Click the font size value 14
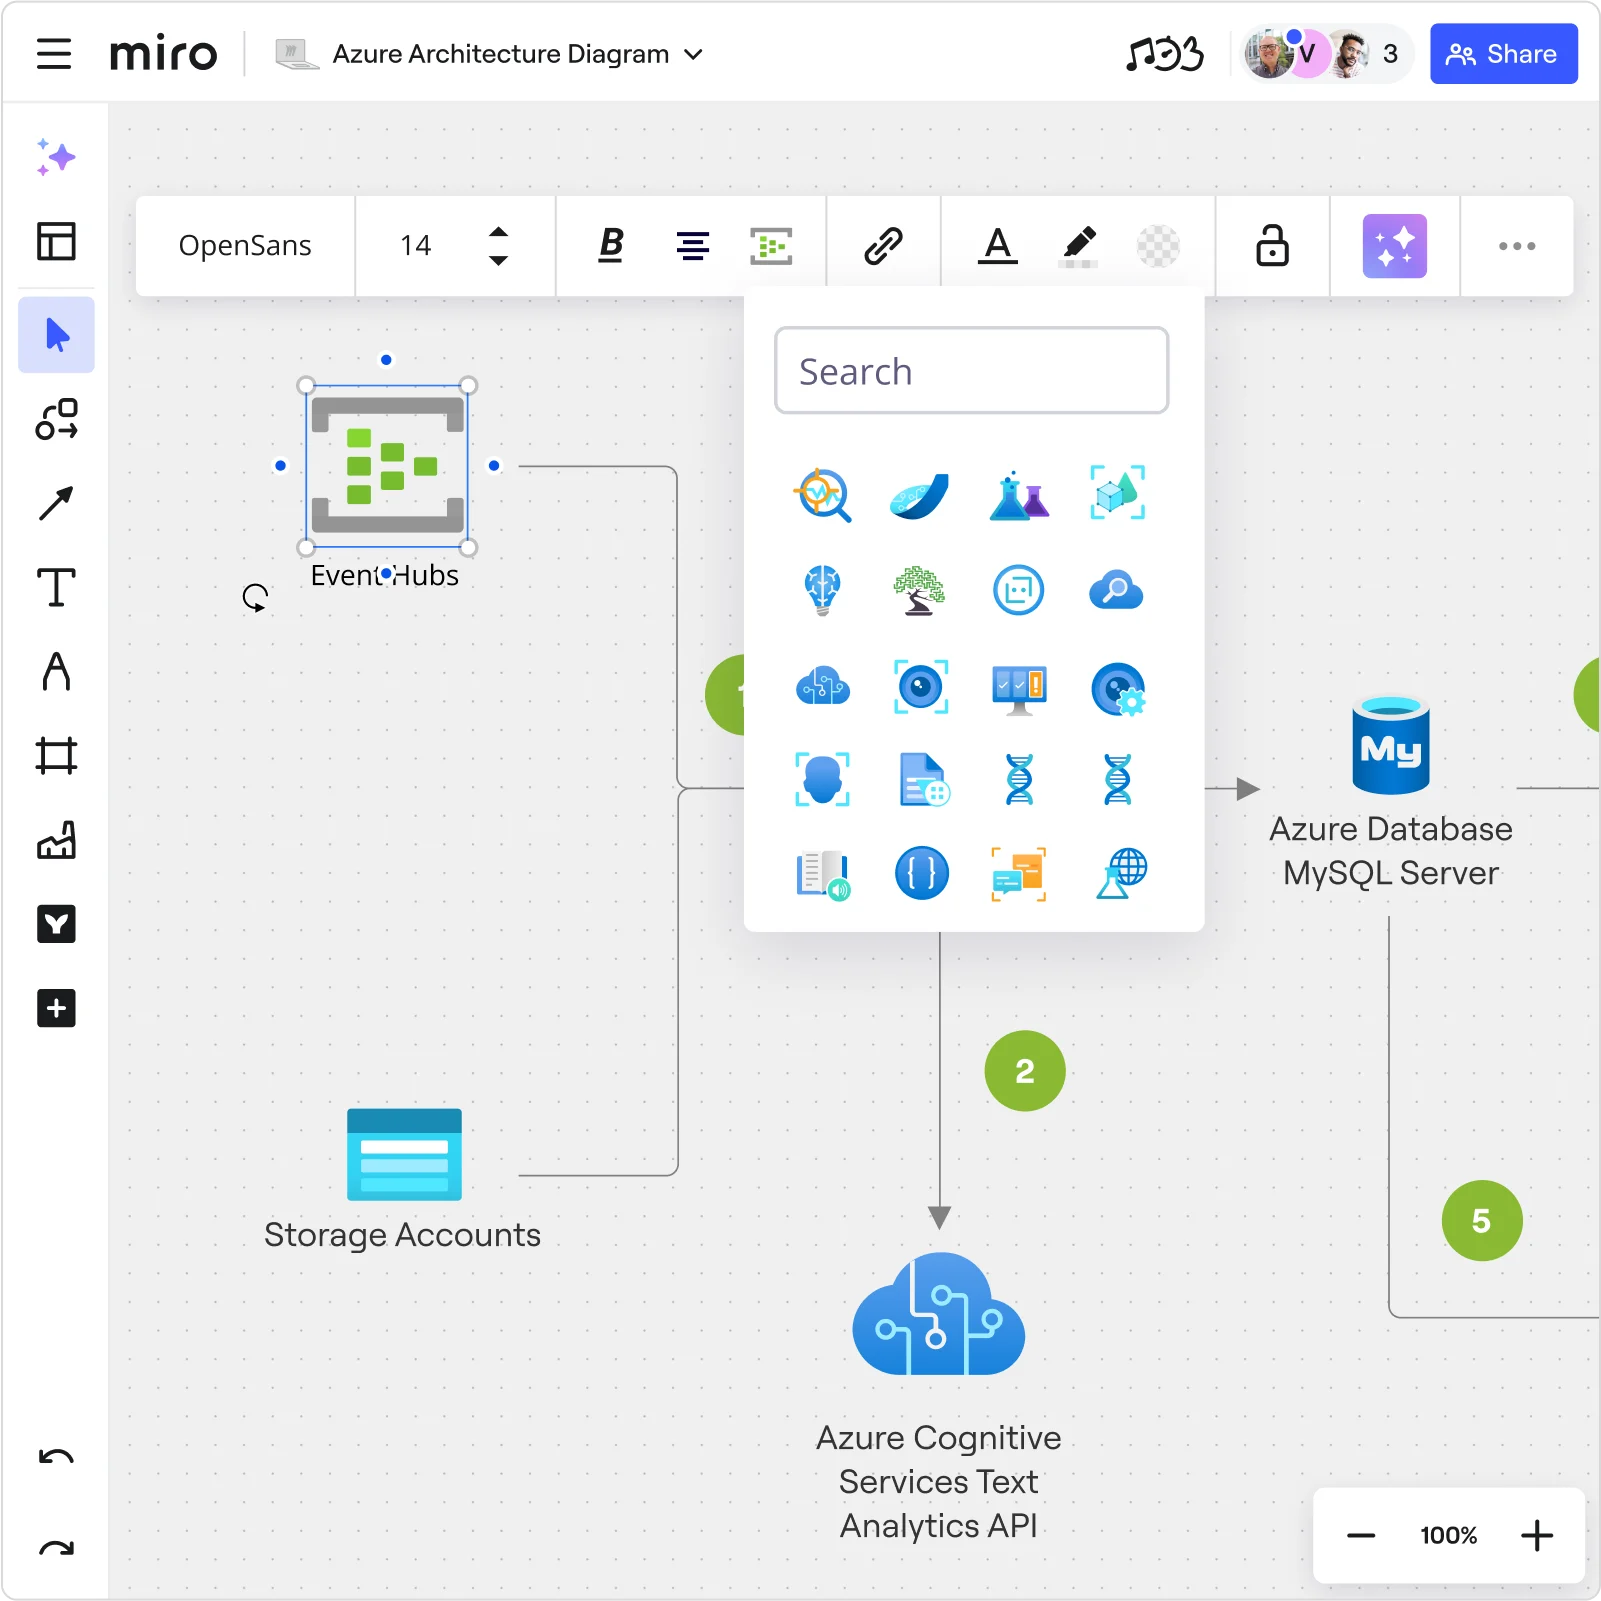Viewport: 1601px width, 1601px height. tap(416, 246)
